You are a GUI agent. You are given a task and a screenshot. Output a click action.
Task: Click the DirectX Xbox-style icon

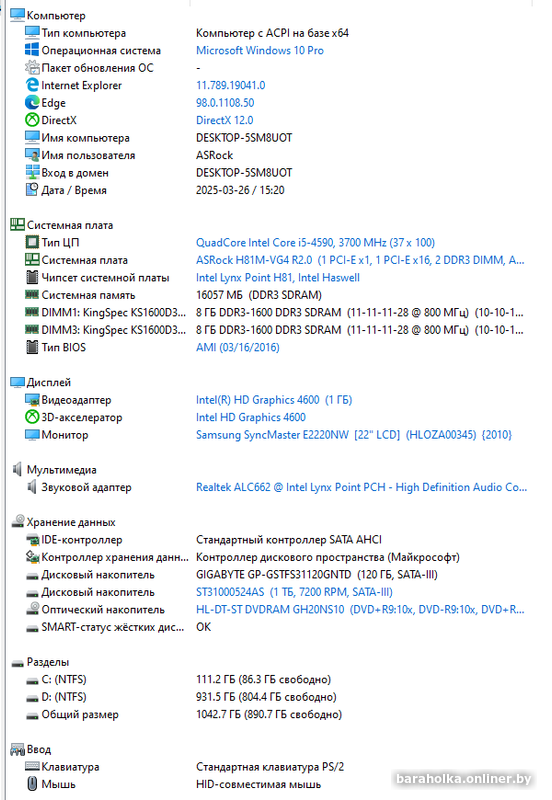pyautogui.click(x=32, y=120)
